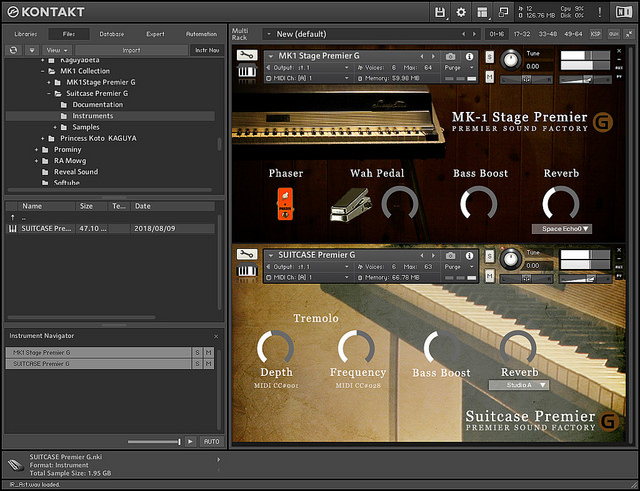Open MIDI Ch dropdown of SUITCASE Premier G
The width and height of the screenshot is (640, 491).
[x=308, y=278]
